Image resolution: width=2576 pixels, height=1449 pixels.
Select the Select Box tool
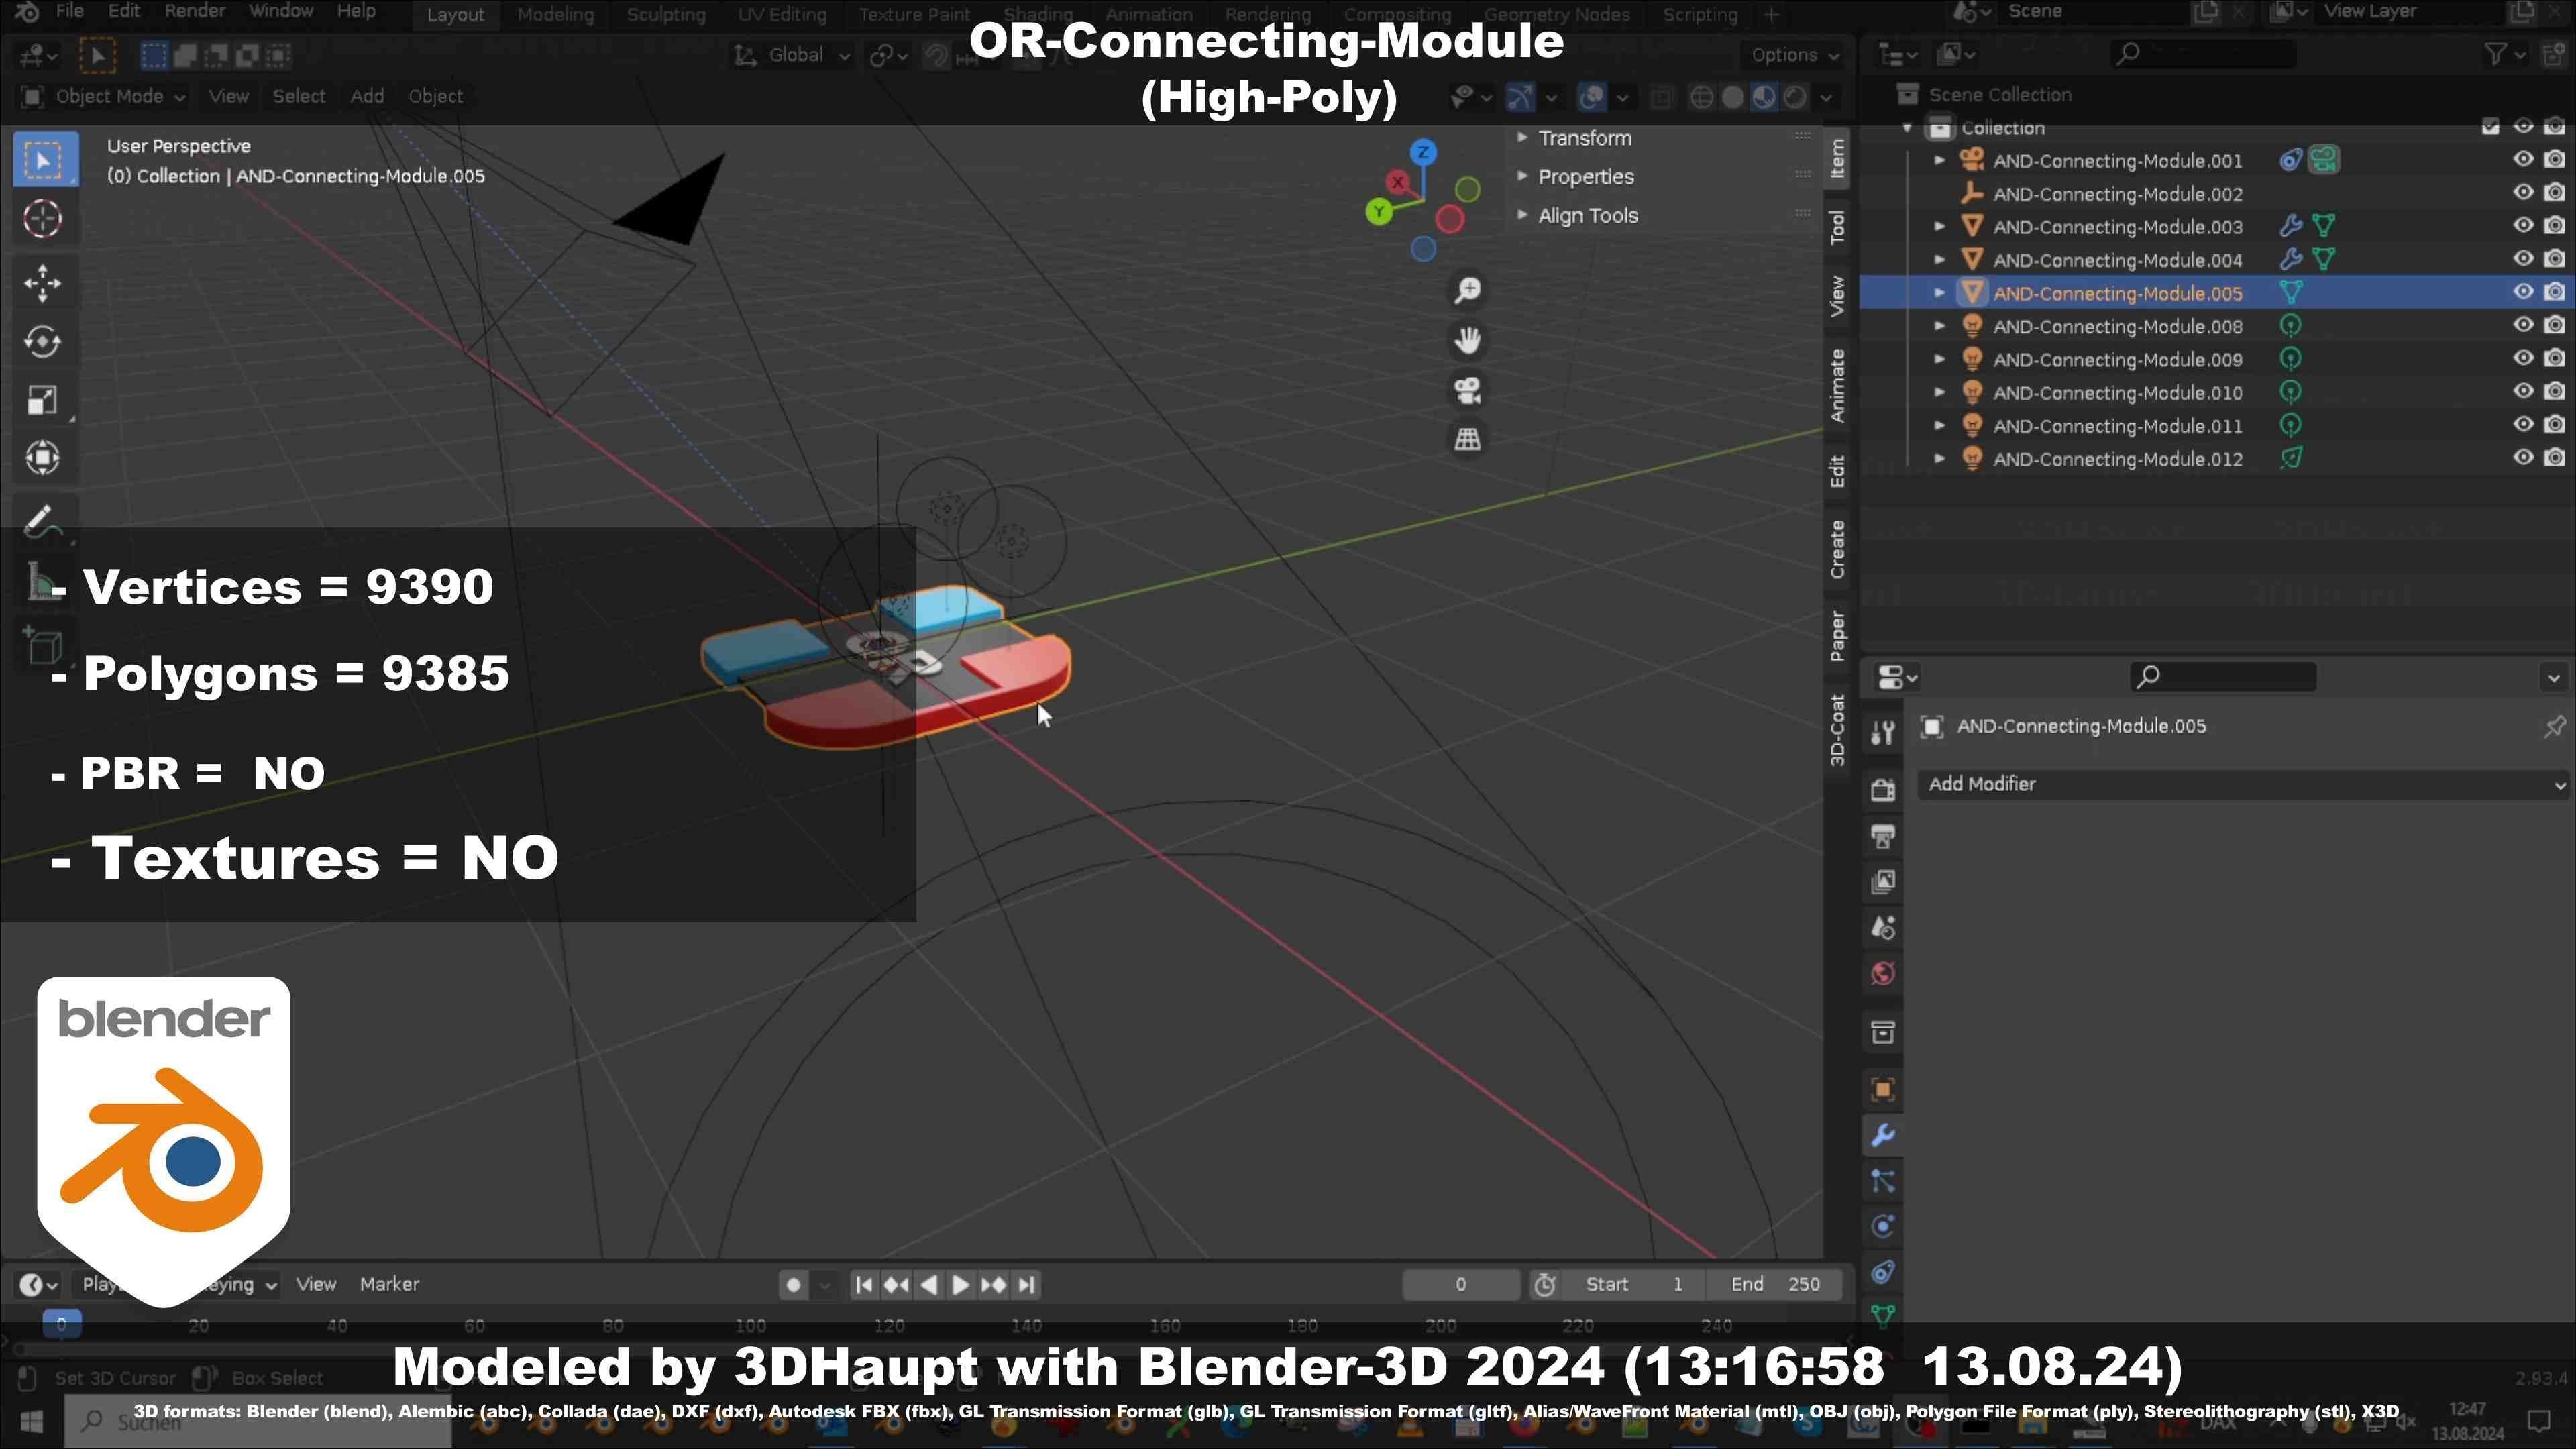pos(44,160)
